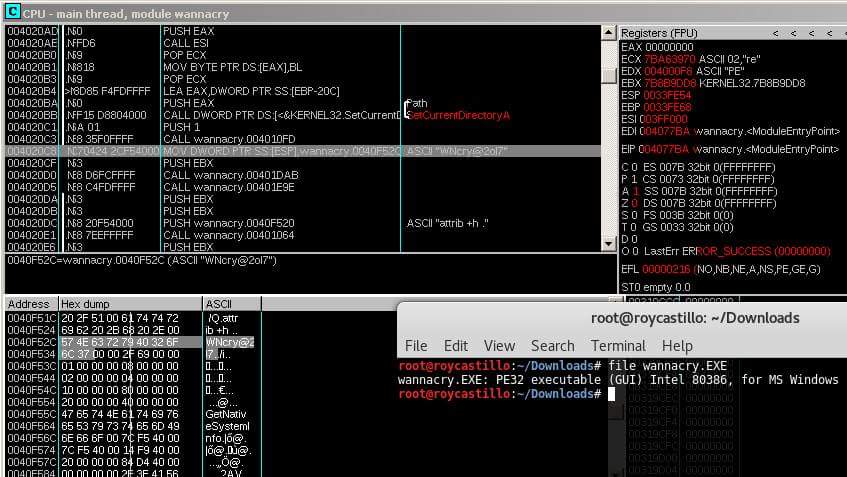Toggle the A auxiliary flag value
The width and height of the screenshot is (847, 477).
click(636, 191)
